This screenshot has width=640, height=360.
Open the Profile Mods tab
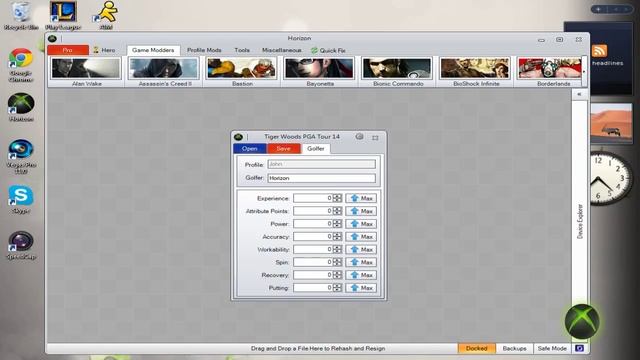click(x=204, y=50)
